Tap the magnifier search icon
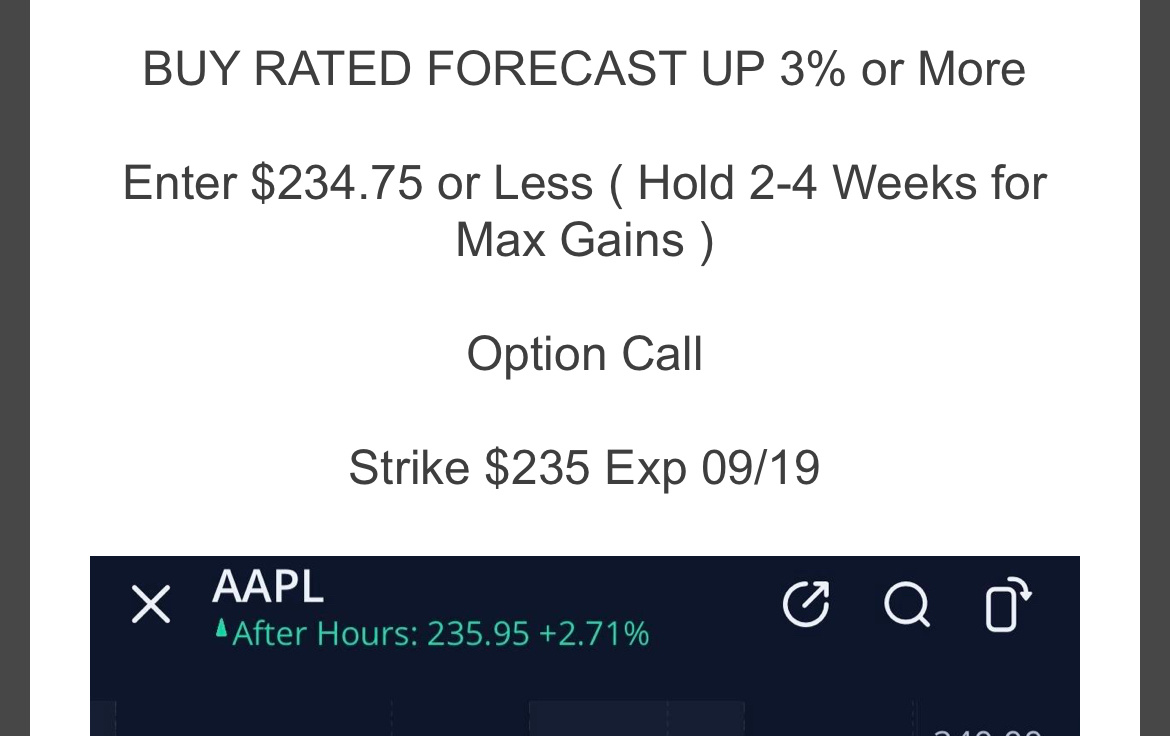Image resolution: width=1170 pixels, height=736 pixels. click(907, 605)
